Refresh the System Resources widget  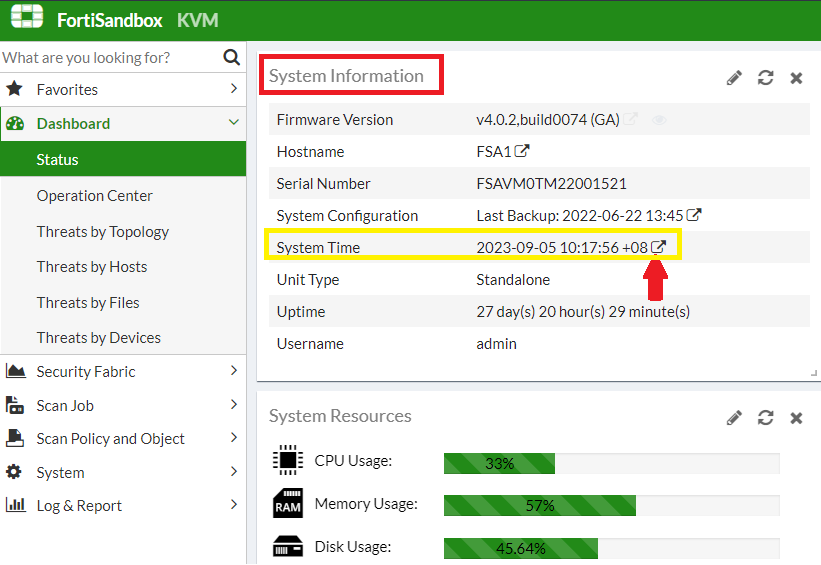765,418
